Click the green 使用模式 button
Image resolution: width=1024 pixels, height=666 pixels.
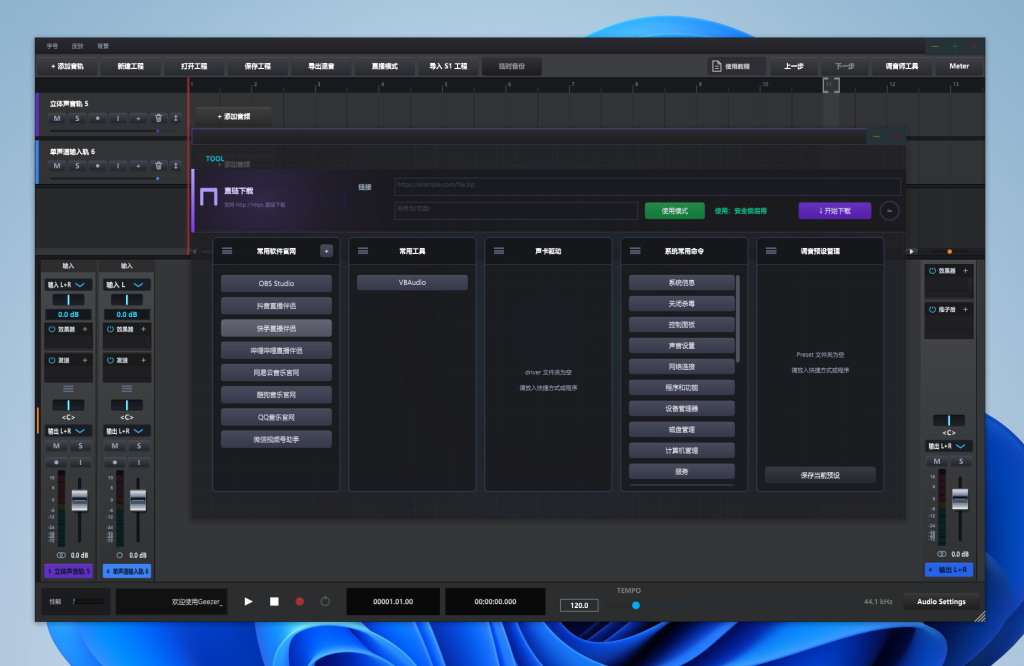click(x=675, y=211)
